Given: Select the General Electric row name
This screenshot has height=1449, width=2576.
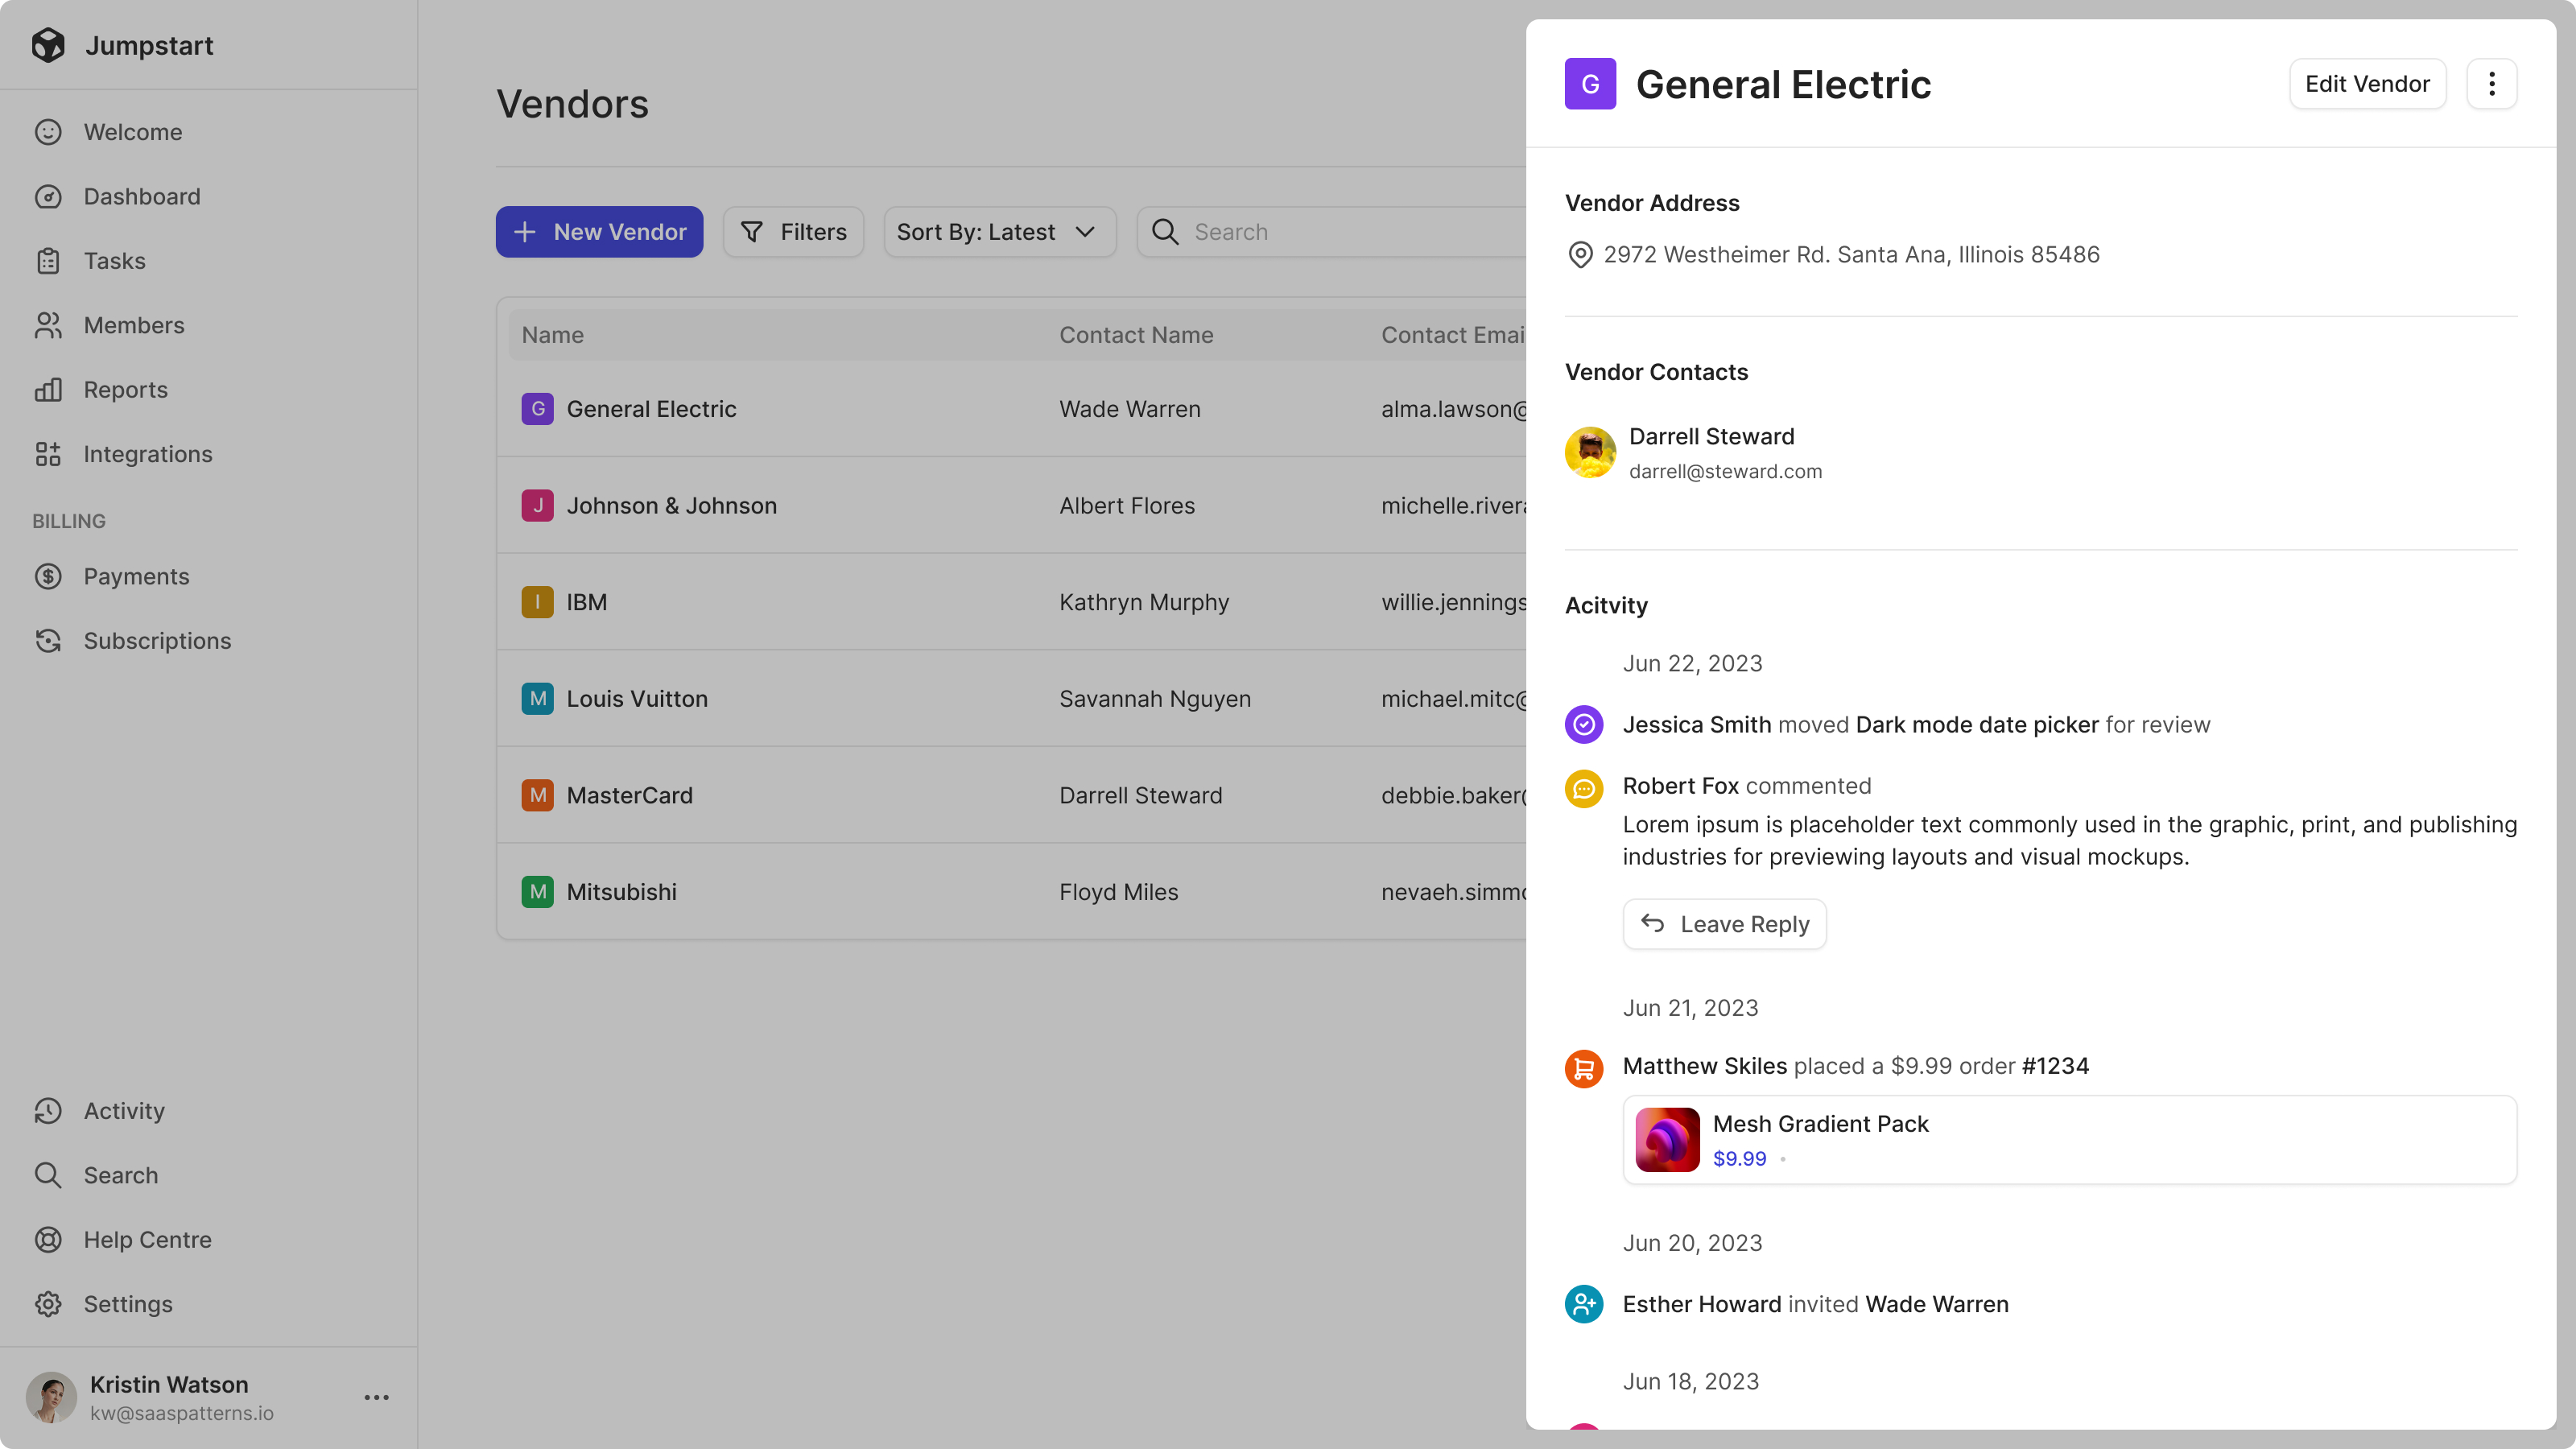Looking at the screenshot, I should (651, 409).
